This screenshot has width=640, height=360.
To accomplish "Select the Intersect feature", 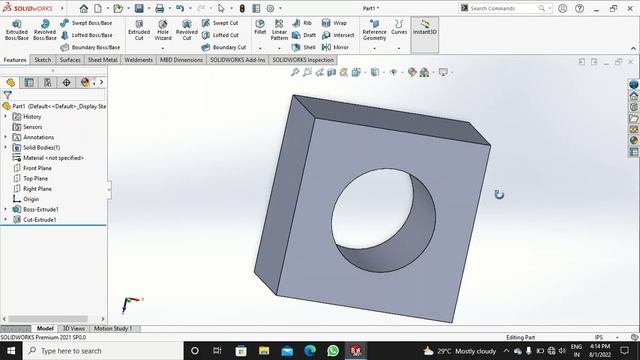I will (338, 36).
